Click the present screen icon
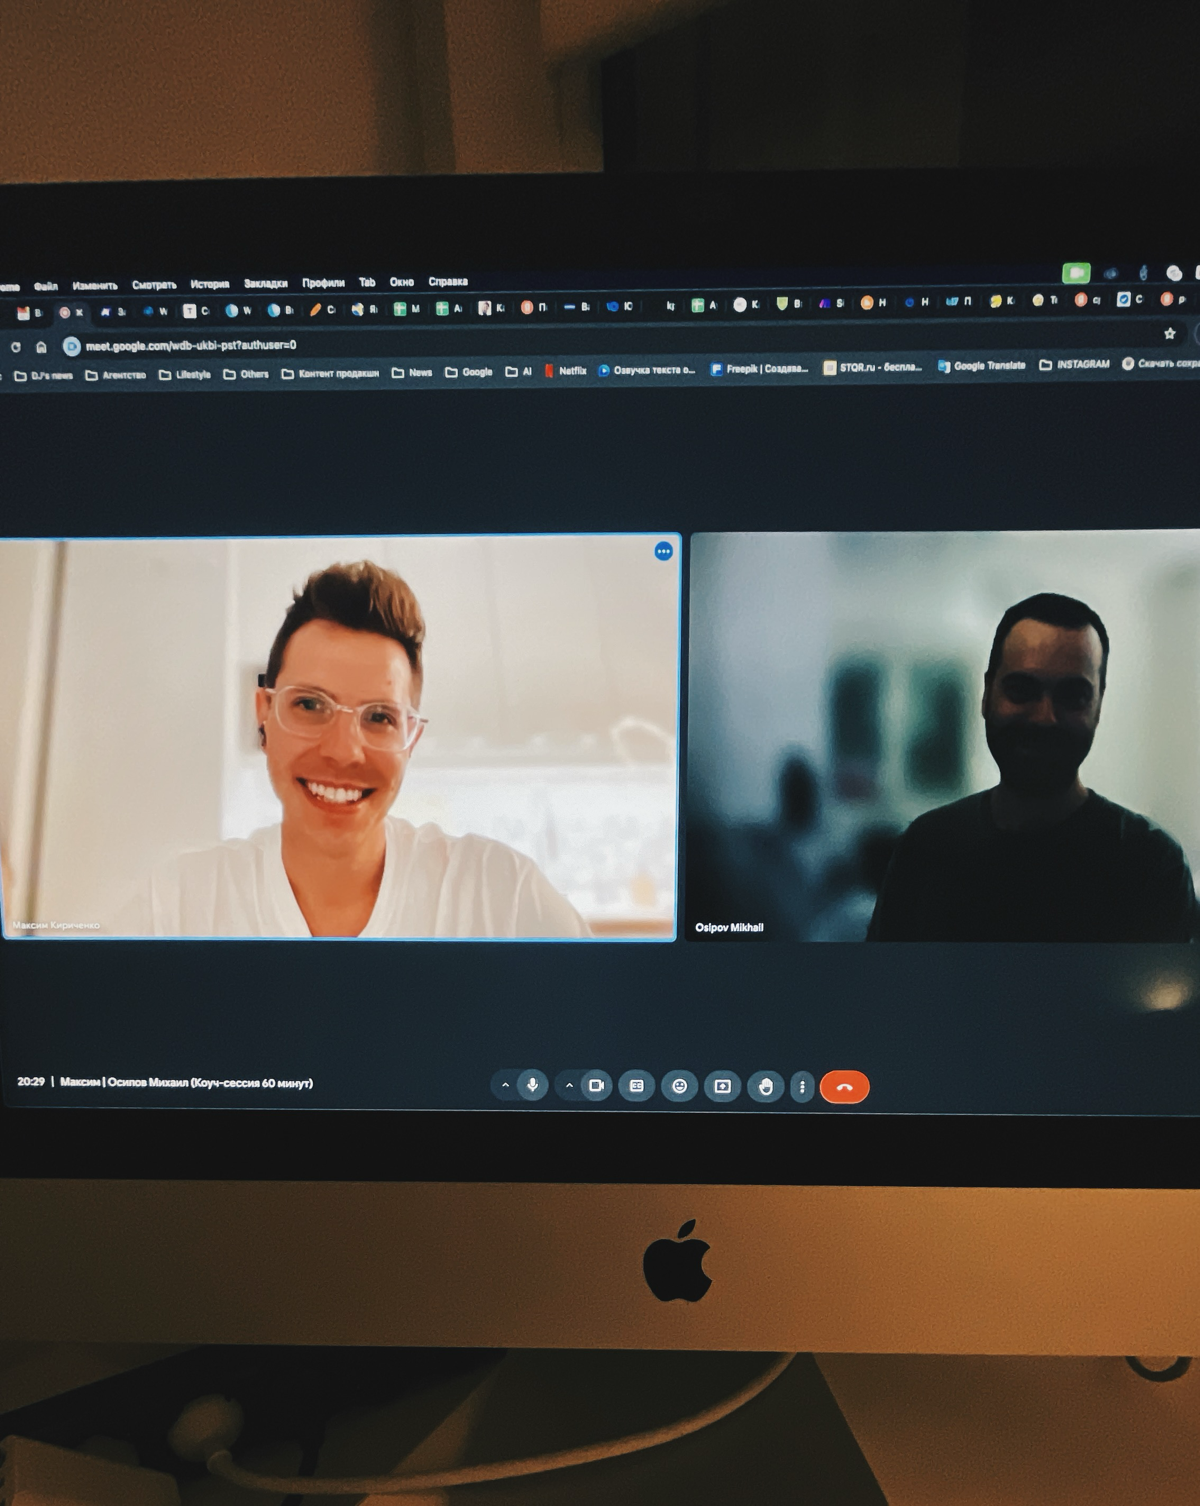 pyautogui.click(x=722, y=1086)
